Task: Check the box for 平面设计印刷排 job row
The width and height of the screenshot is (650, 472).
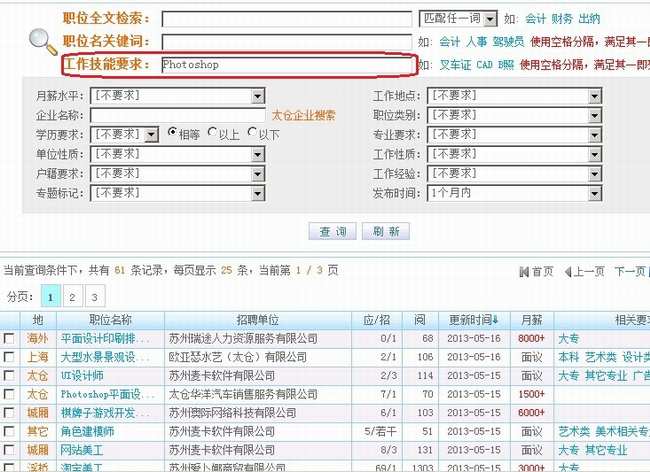Action: (x=9, y=339)
